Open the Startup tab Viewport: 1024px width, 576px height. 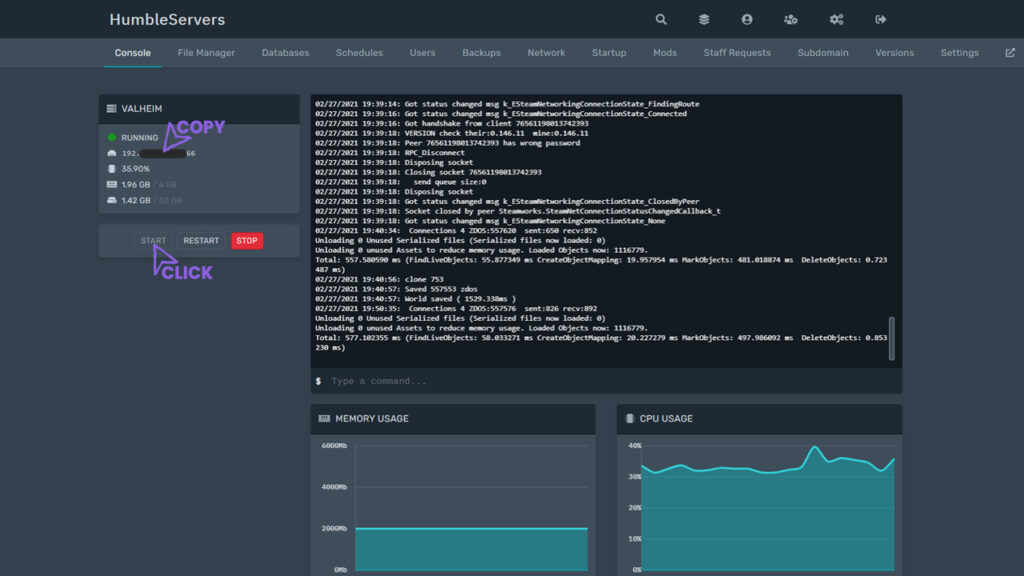click(x=609, y=53)
